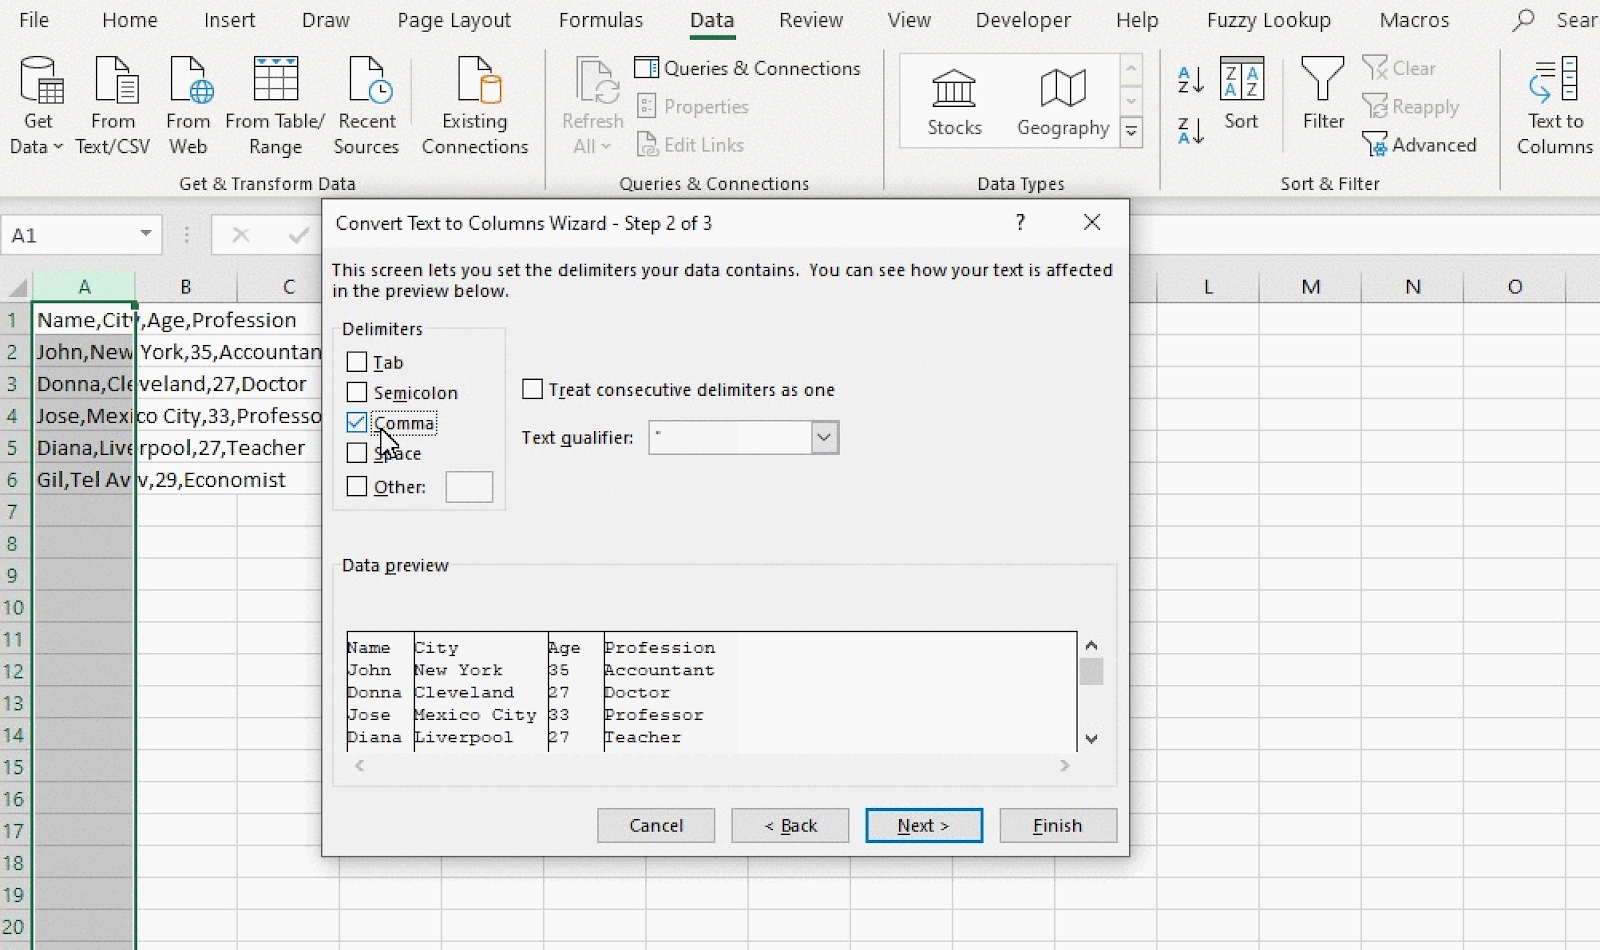Import data From Text/CSV

tap(113, 106)
